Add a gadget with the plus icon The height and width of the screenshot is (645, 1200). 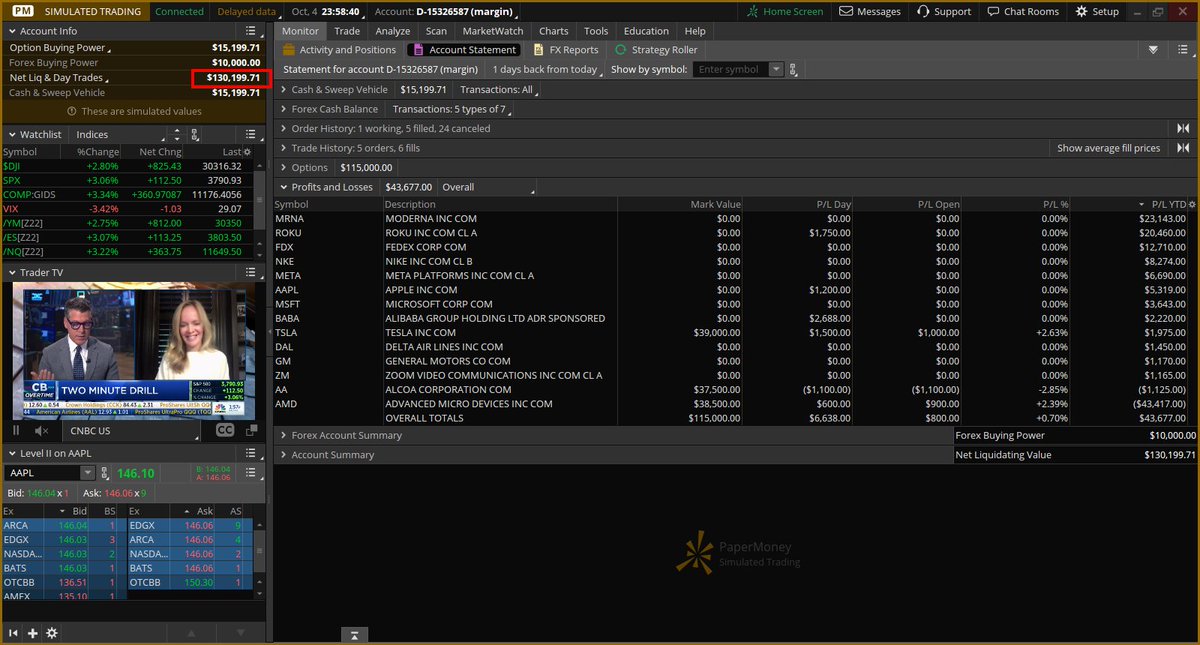(x=33, y=633)
